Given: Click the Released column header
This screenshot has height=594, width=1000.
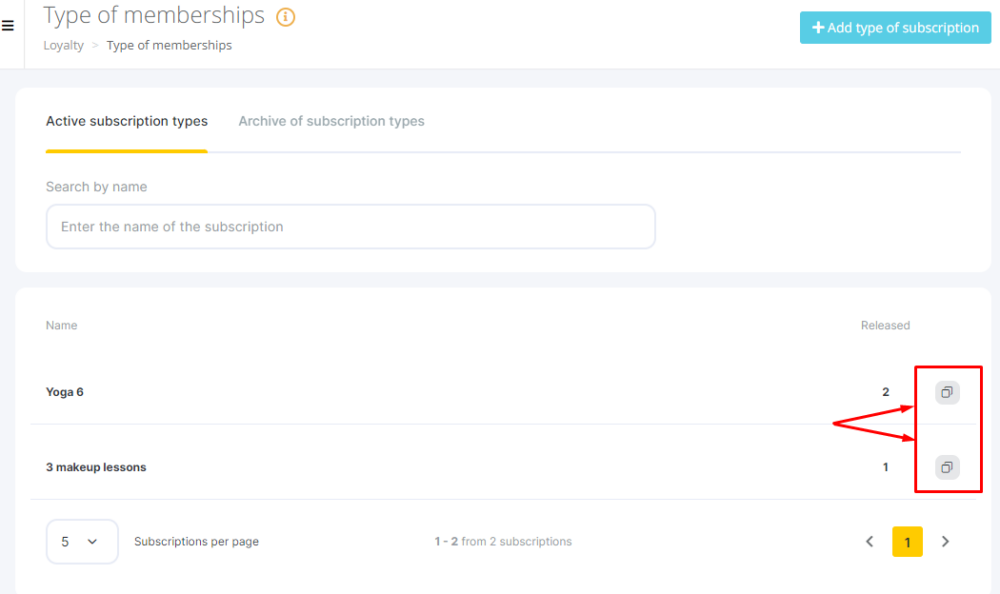Looking at the screenshot, I should [885, 325].
